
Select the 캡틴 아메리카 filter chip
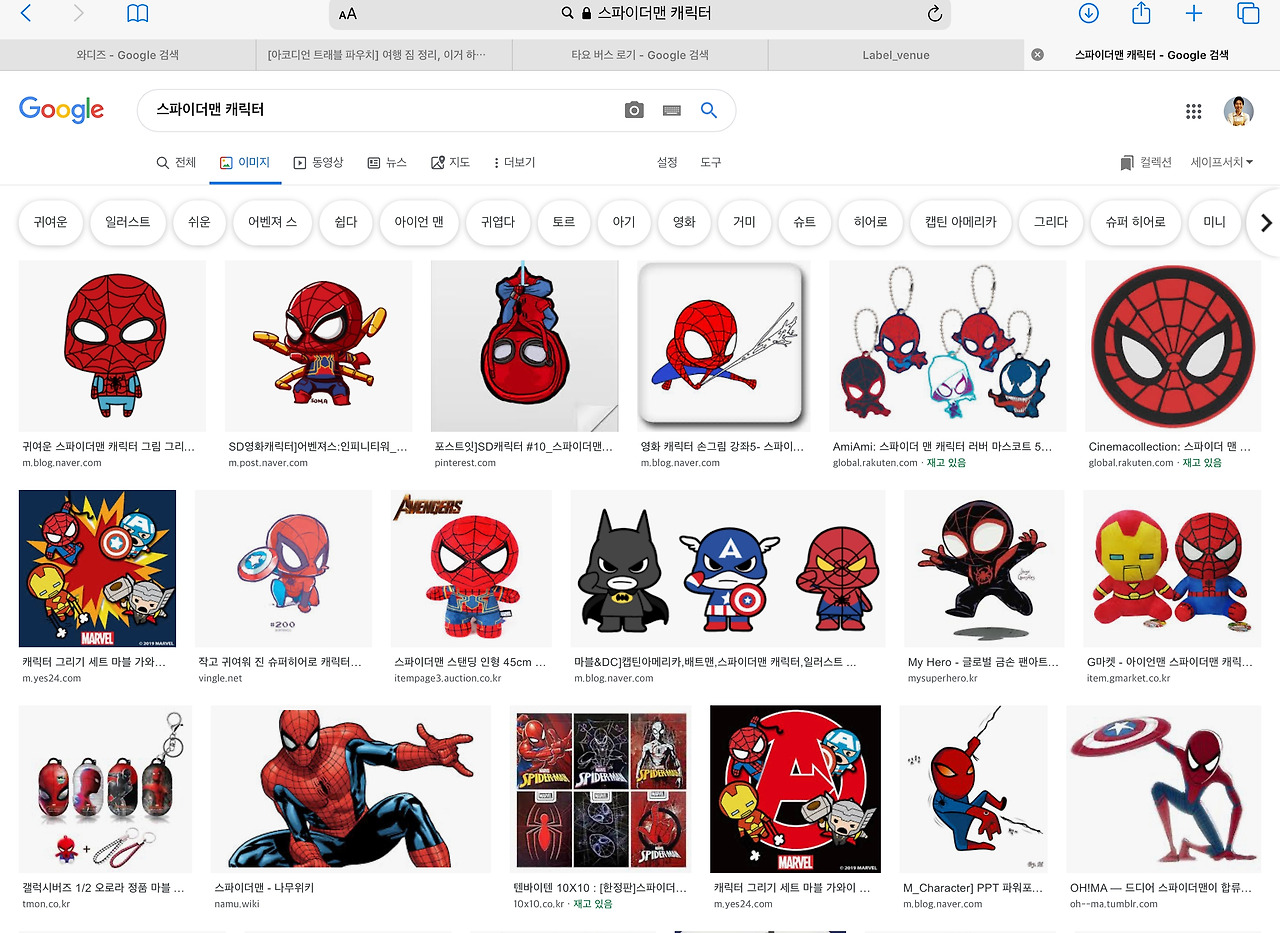click(961, 222)
